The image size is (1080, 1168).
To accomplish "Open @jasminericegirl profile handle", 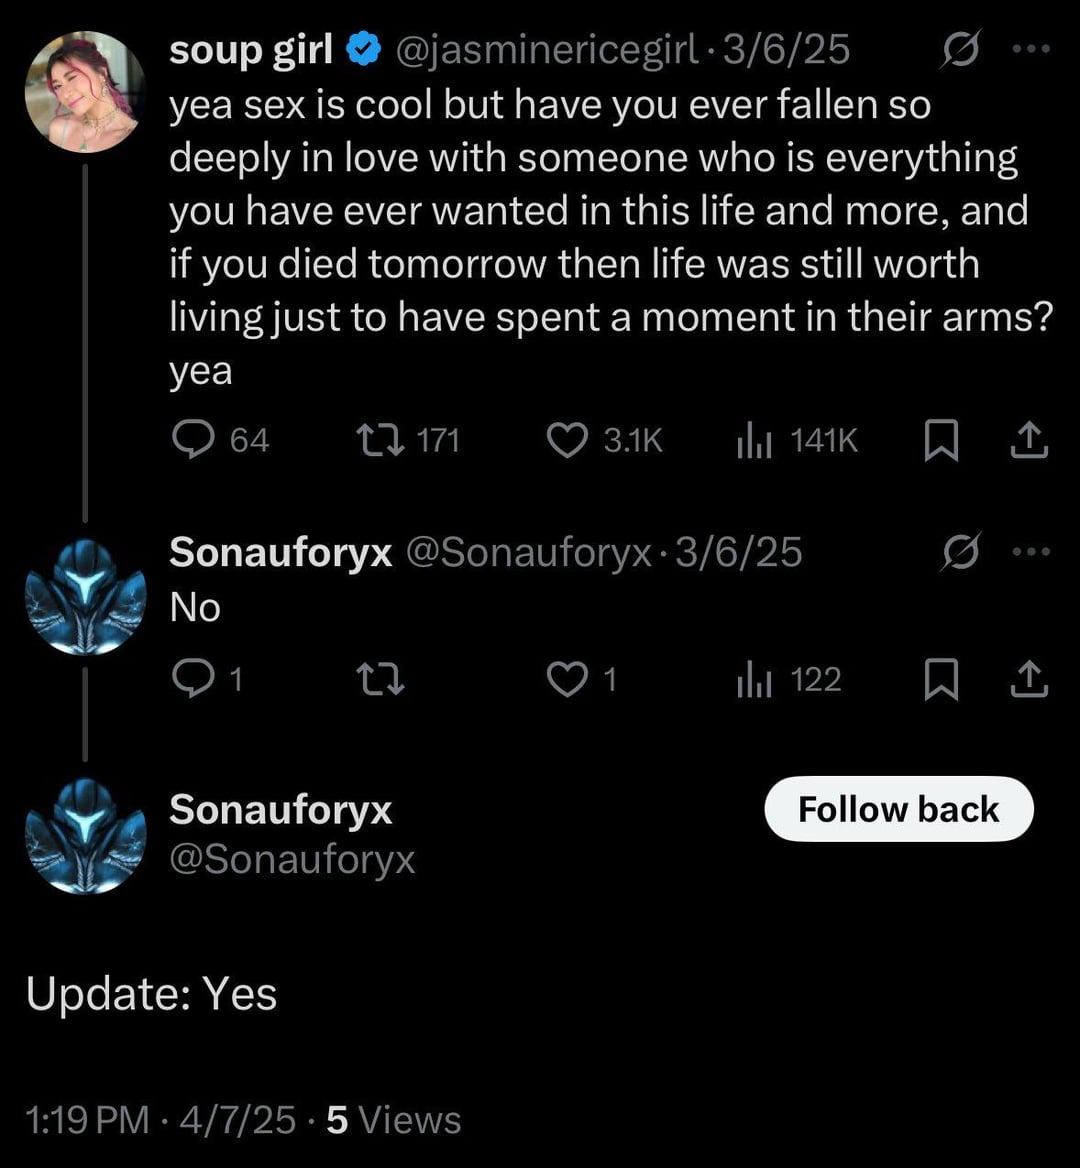I will [x=547, y=49].
